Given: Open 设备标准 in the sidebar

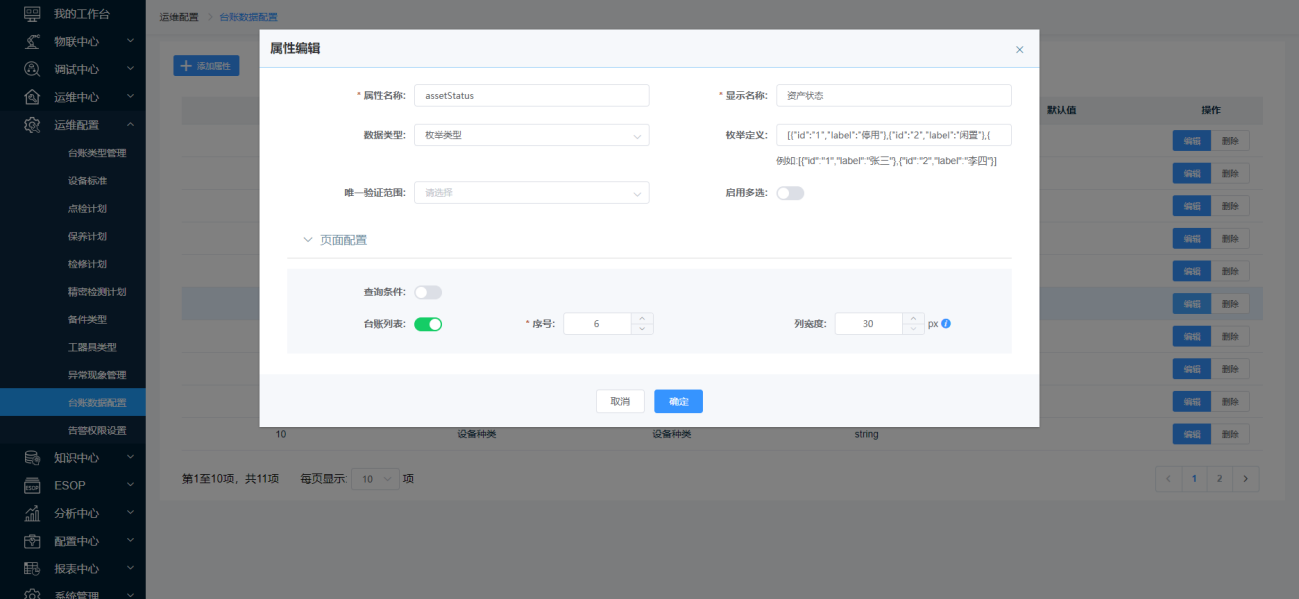Looking at the screenshot, I should tap(87, 181).
